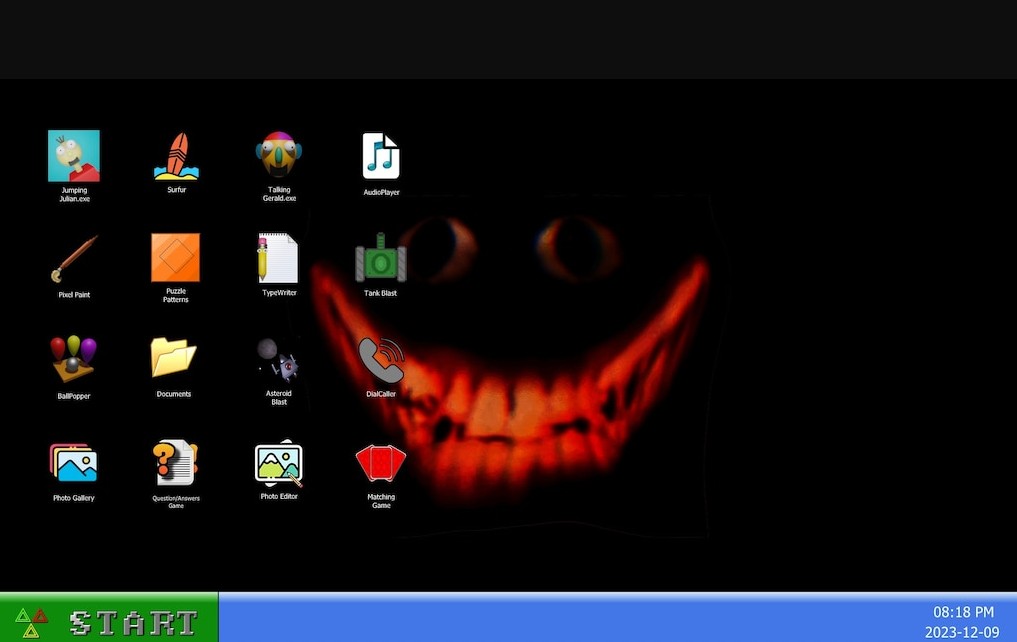Open the Jumping Julian.exe icon
1017x642 pixels.
[74, 157]
